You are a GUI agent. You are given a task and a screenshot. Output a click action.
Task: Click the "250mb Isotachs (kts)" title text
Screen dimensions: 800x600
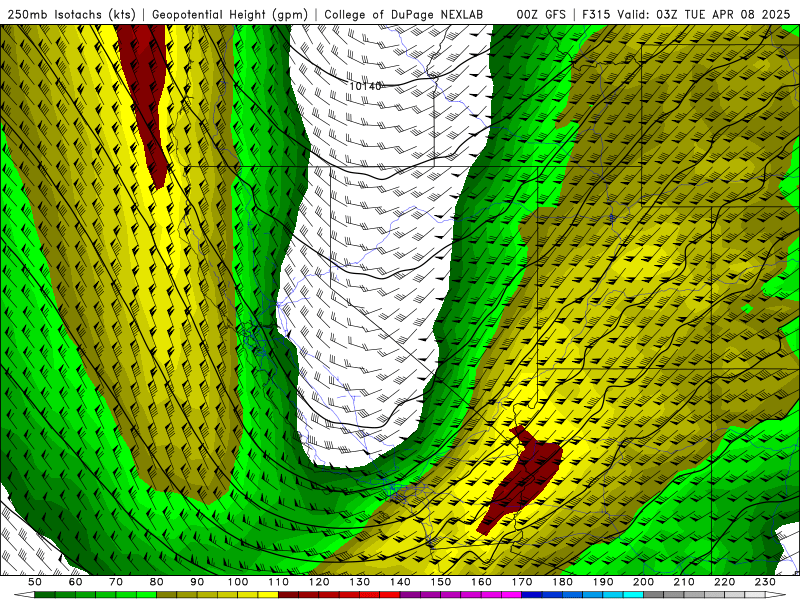71,15
